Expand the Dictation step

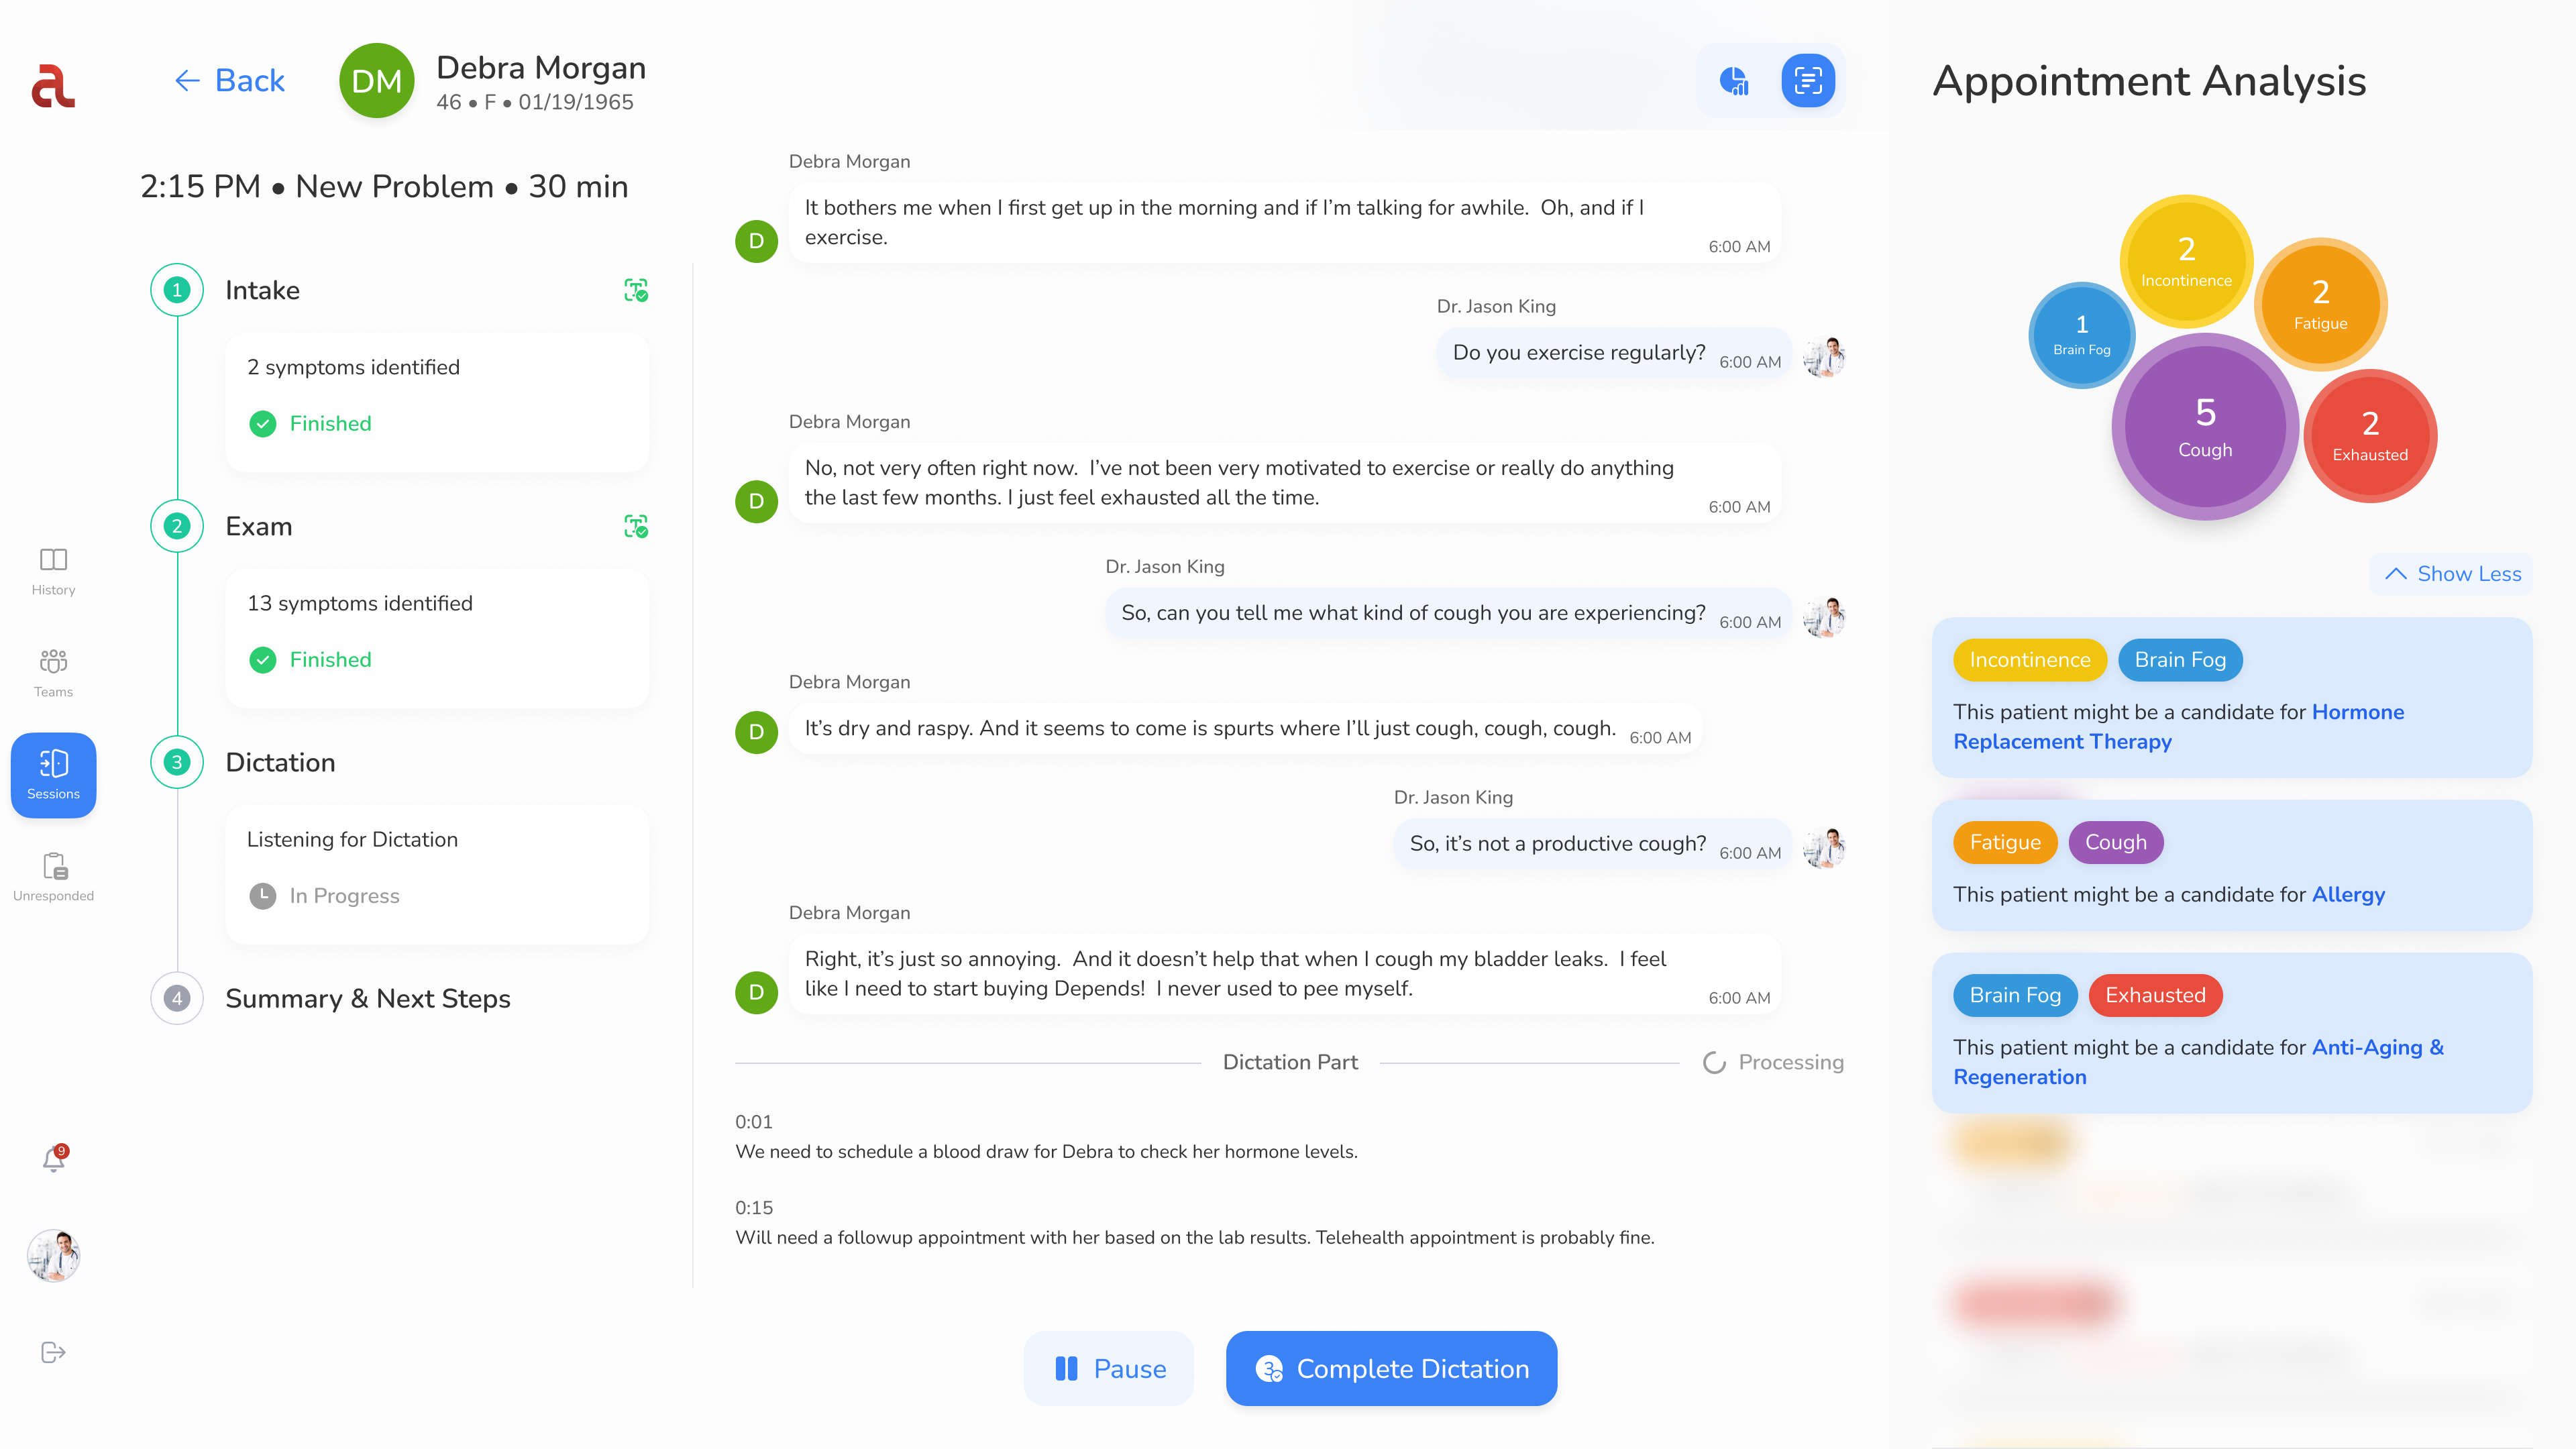pos(280,762)
